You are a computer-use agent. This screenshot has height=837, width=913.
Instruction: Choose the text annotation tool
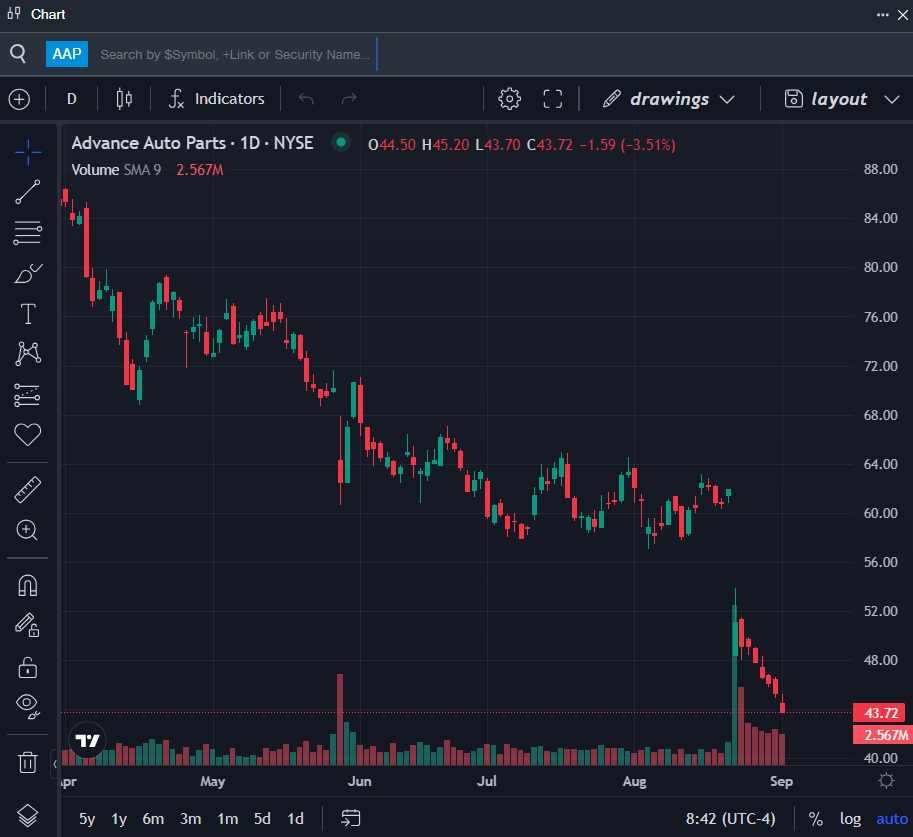pos(28,314)
